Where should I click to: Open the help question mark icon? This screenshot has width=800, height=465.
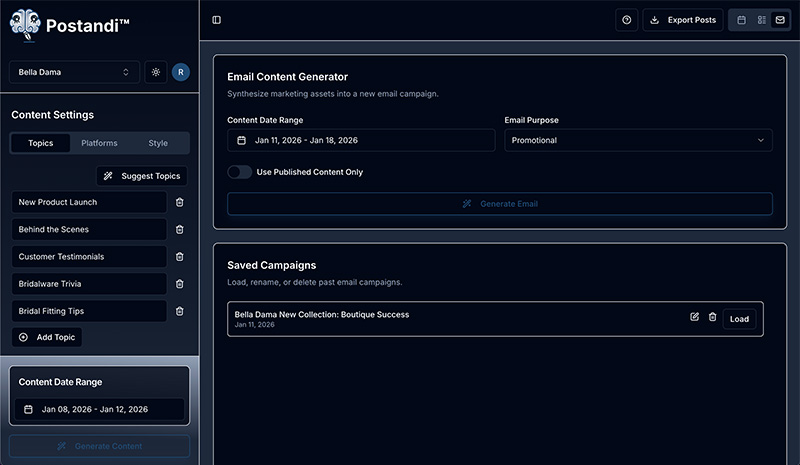click(627, 20)
